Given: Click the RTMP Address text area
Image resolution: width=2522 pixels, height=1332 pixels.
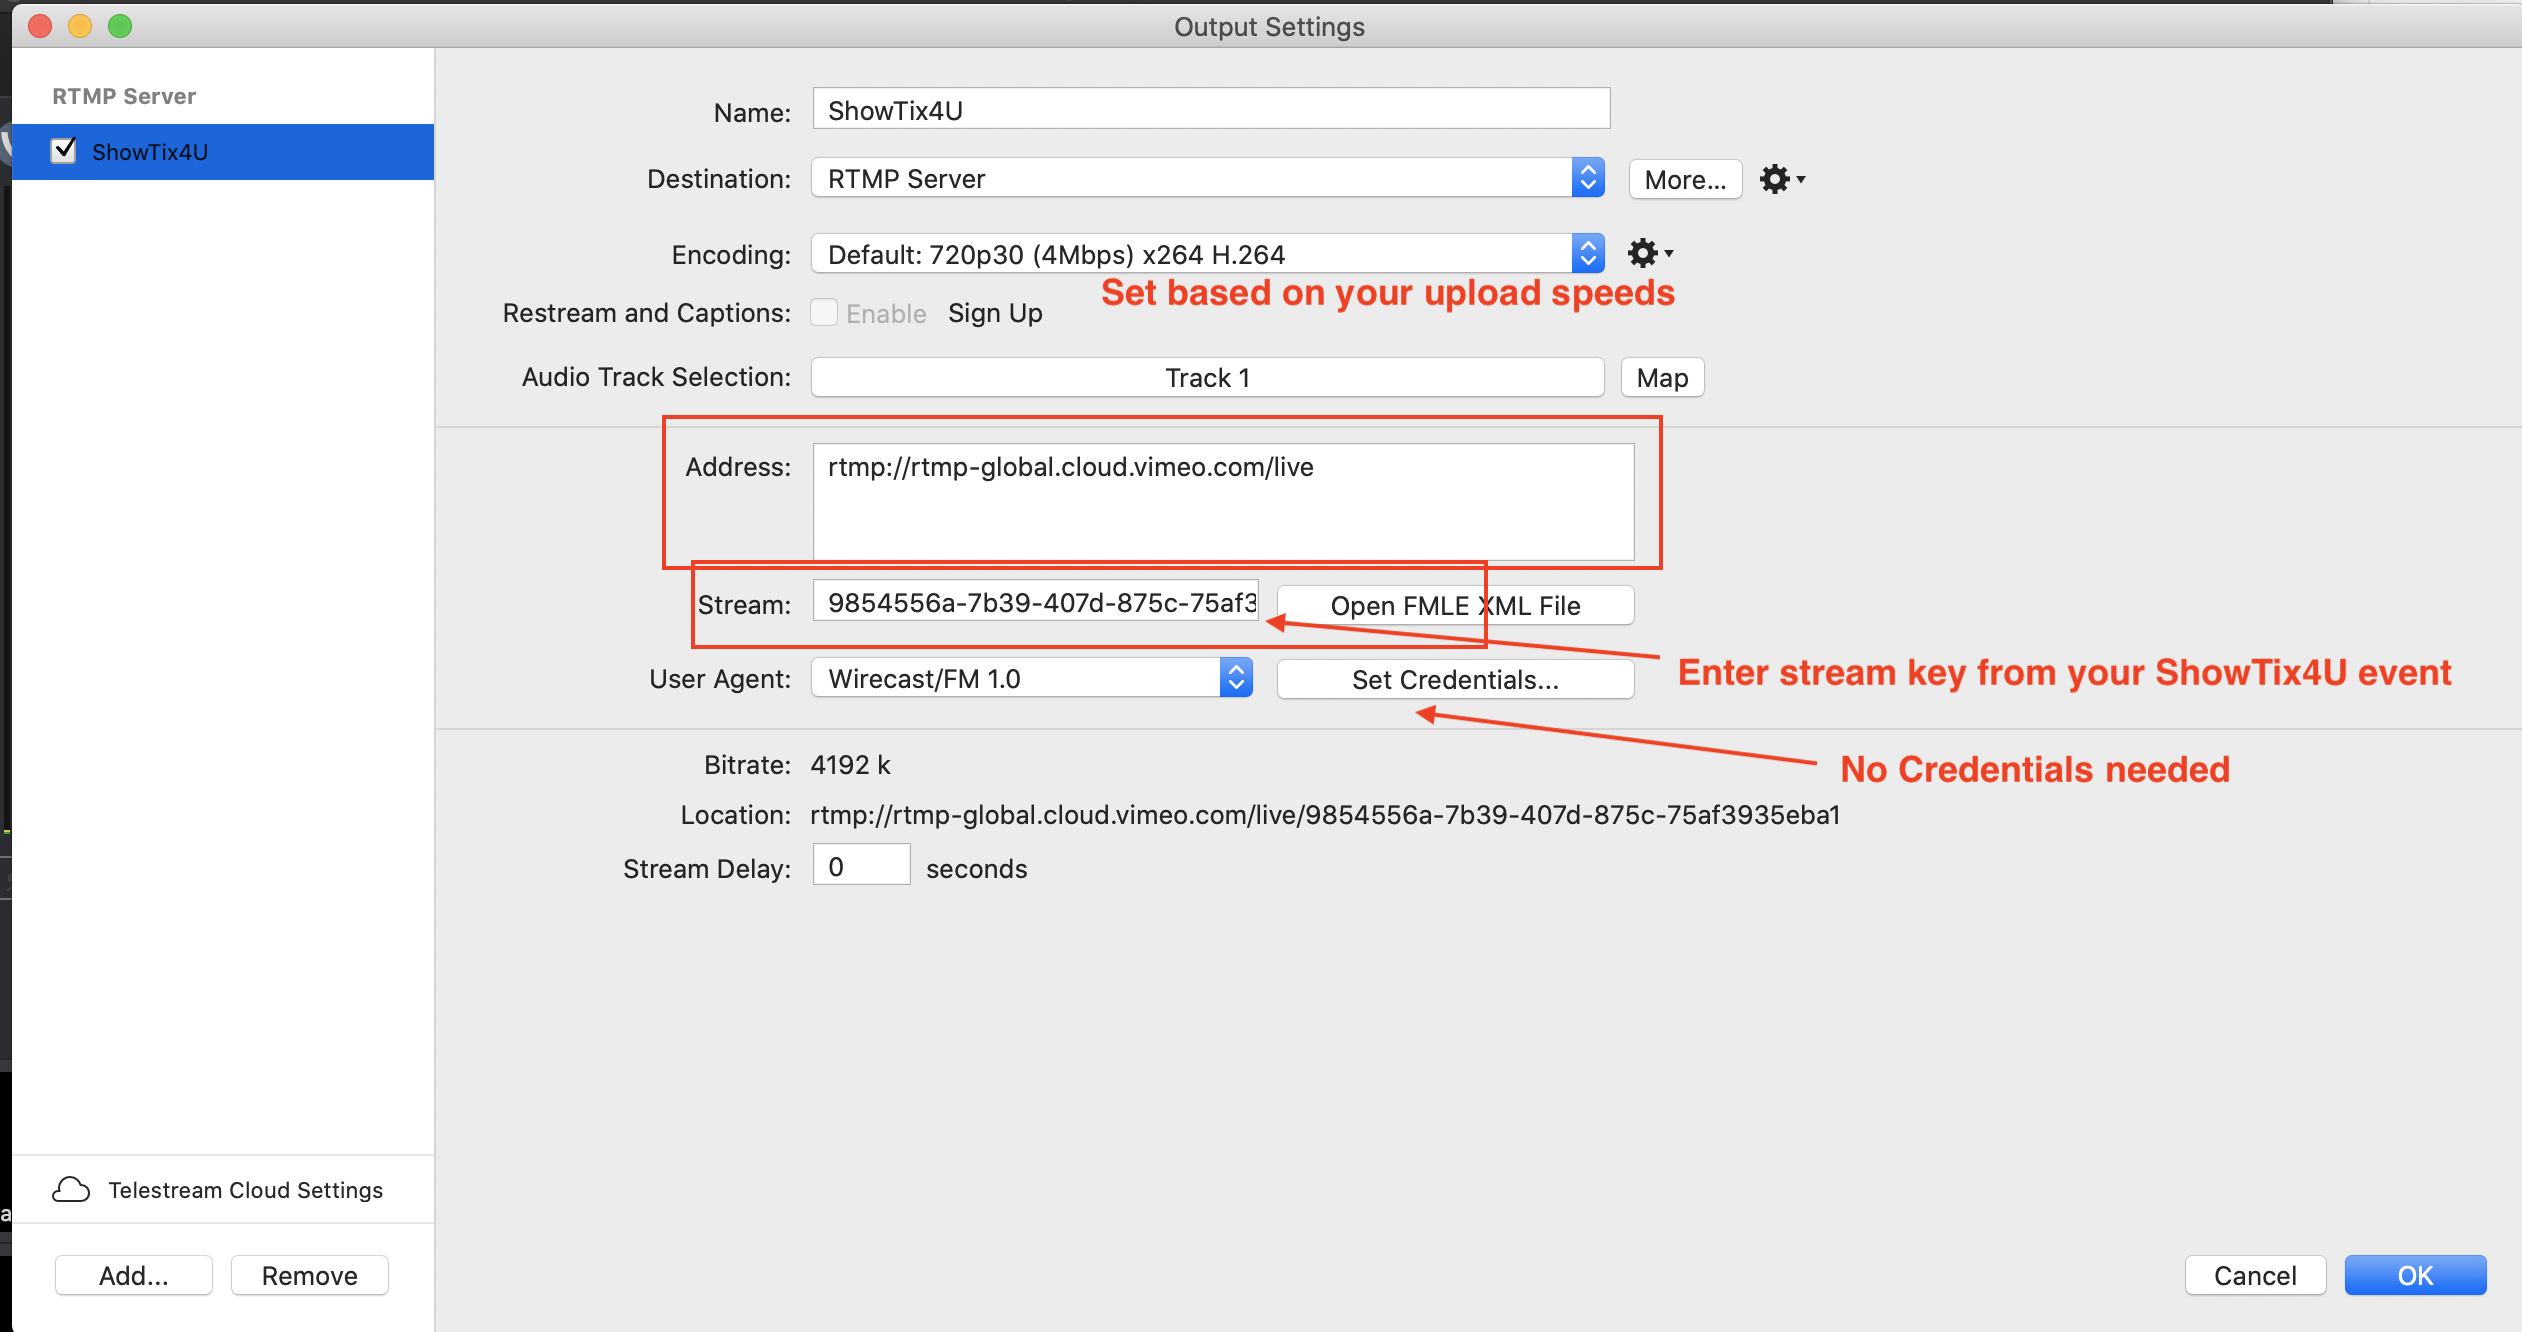Looking at the screenshot, I should [x=1223, y=502].
